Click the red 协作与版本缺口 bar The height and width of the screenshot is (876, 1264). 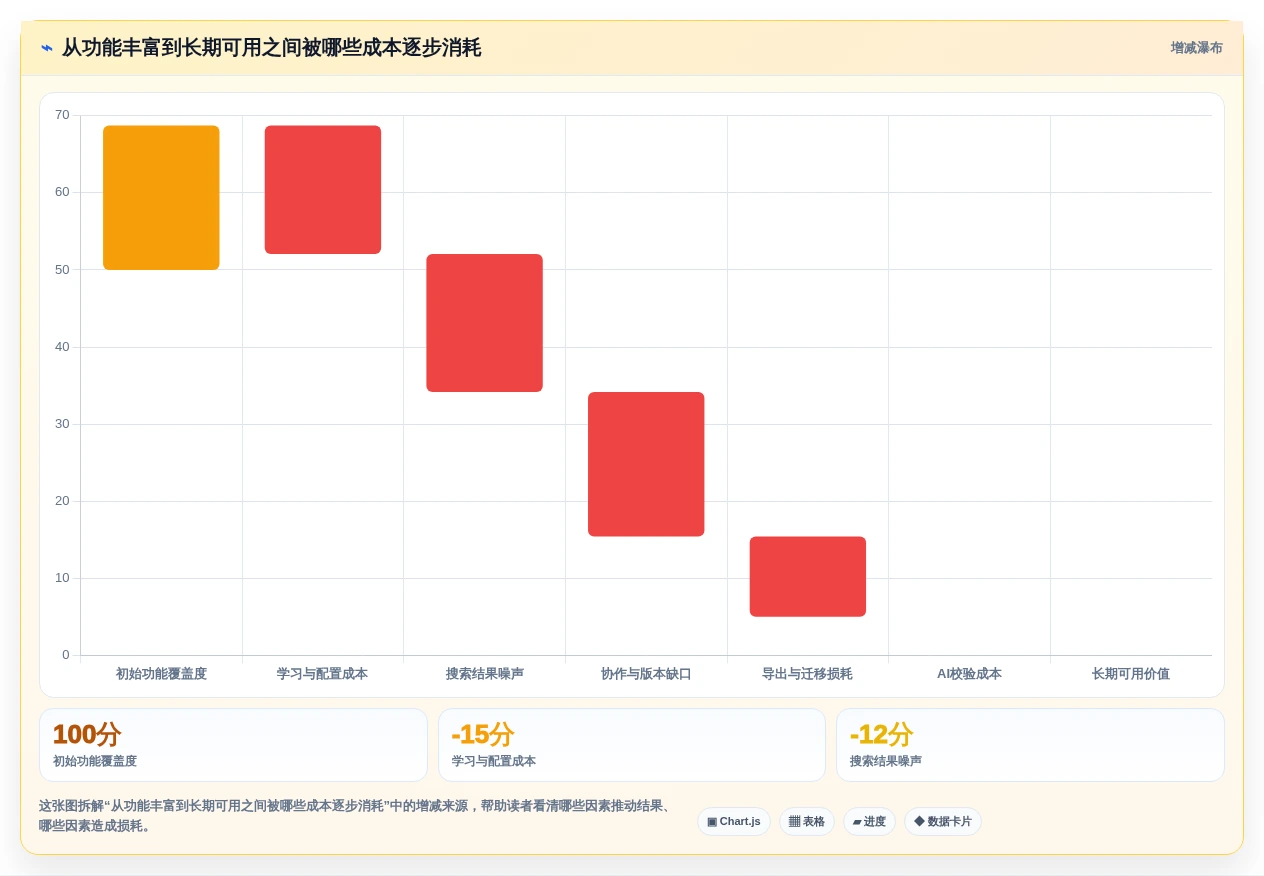[646, 464]
